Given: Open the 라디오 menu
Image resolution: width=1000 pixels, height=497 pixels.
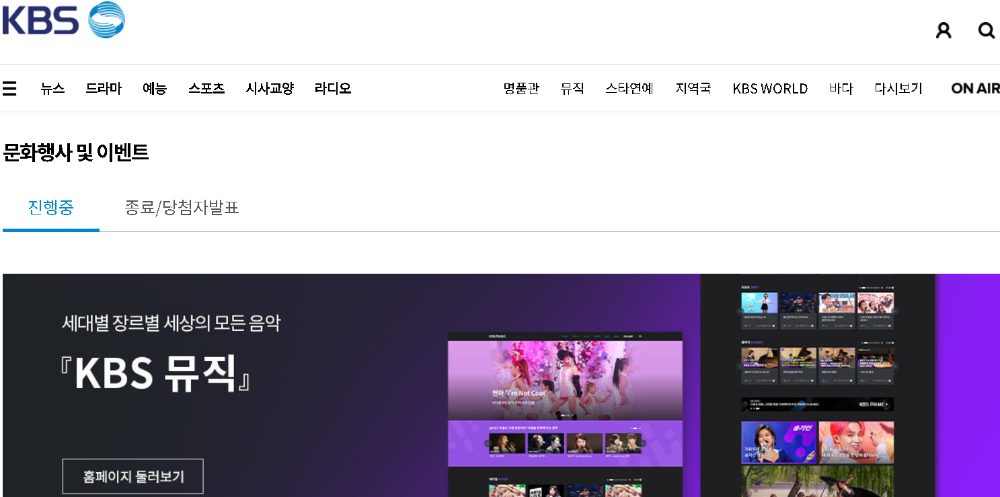Looking at the screenshot, I should pos(332,89).
